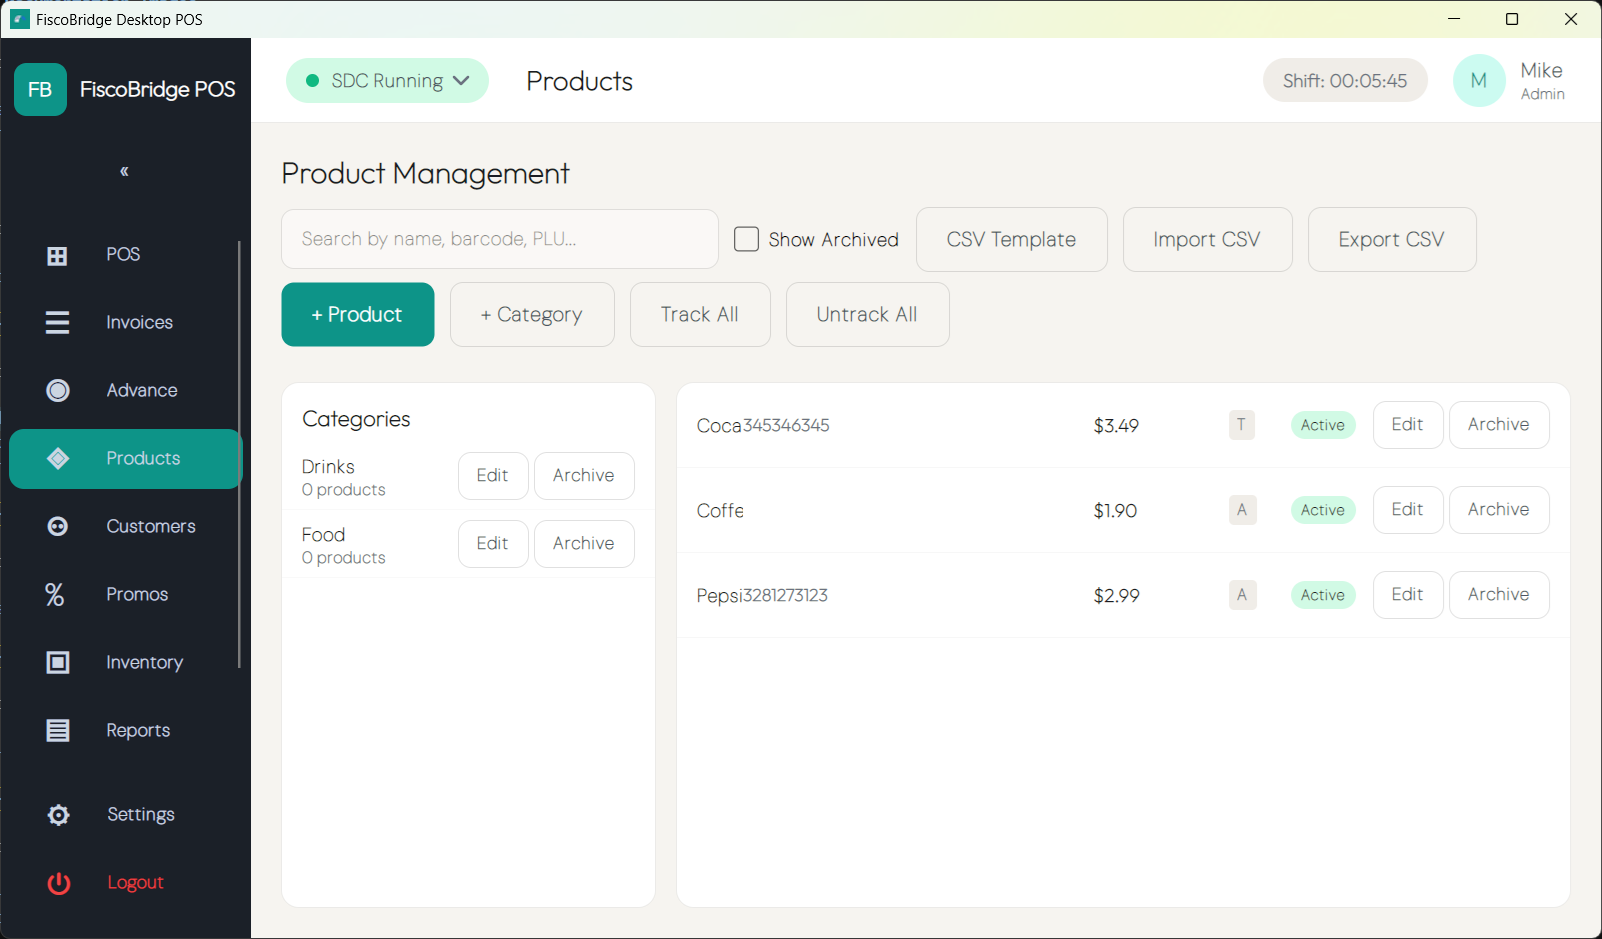The image size is (1602, 939).
Task: Add a new product with + Product
Action: click(358, 314)
